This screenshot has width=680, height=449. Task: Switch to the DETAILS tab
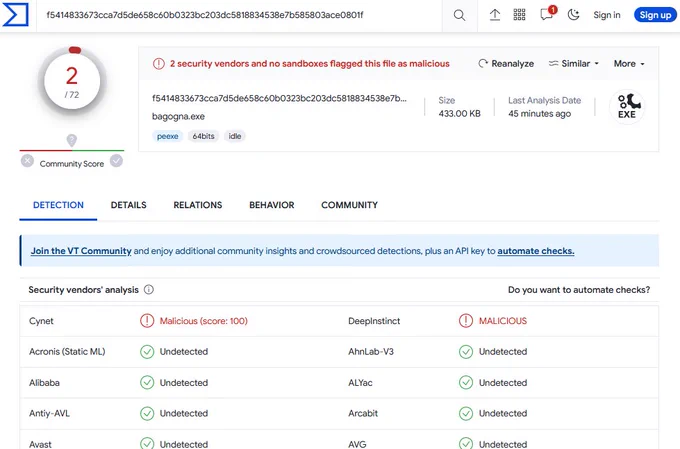pyautogui.click(x=128, y=205)
